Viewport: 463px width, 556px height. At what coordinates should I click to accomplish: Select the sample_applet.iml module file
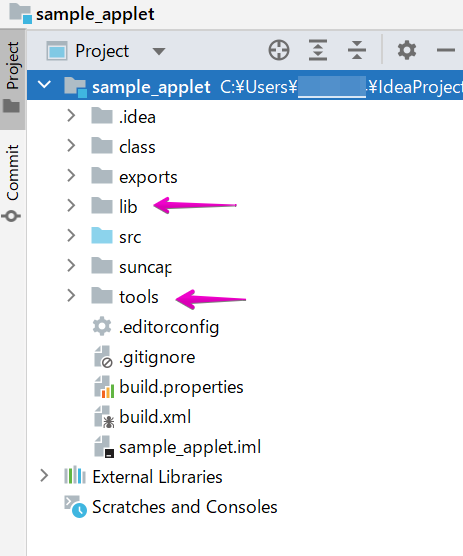coord(190,447)
